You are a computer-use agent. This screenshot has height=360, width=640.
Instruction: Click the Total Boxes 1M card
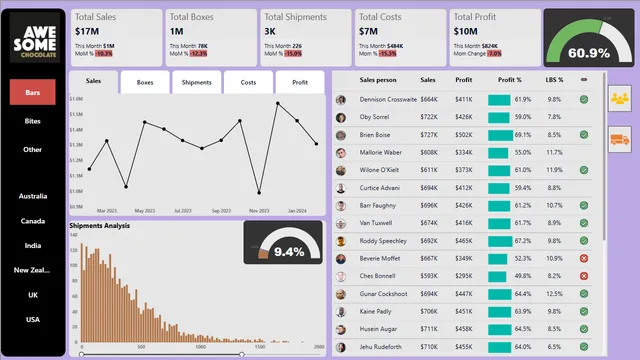coord(211,38)
